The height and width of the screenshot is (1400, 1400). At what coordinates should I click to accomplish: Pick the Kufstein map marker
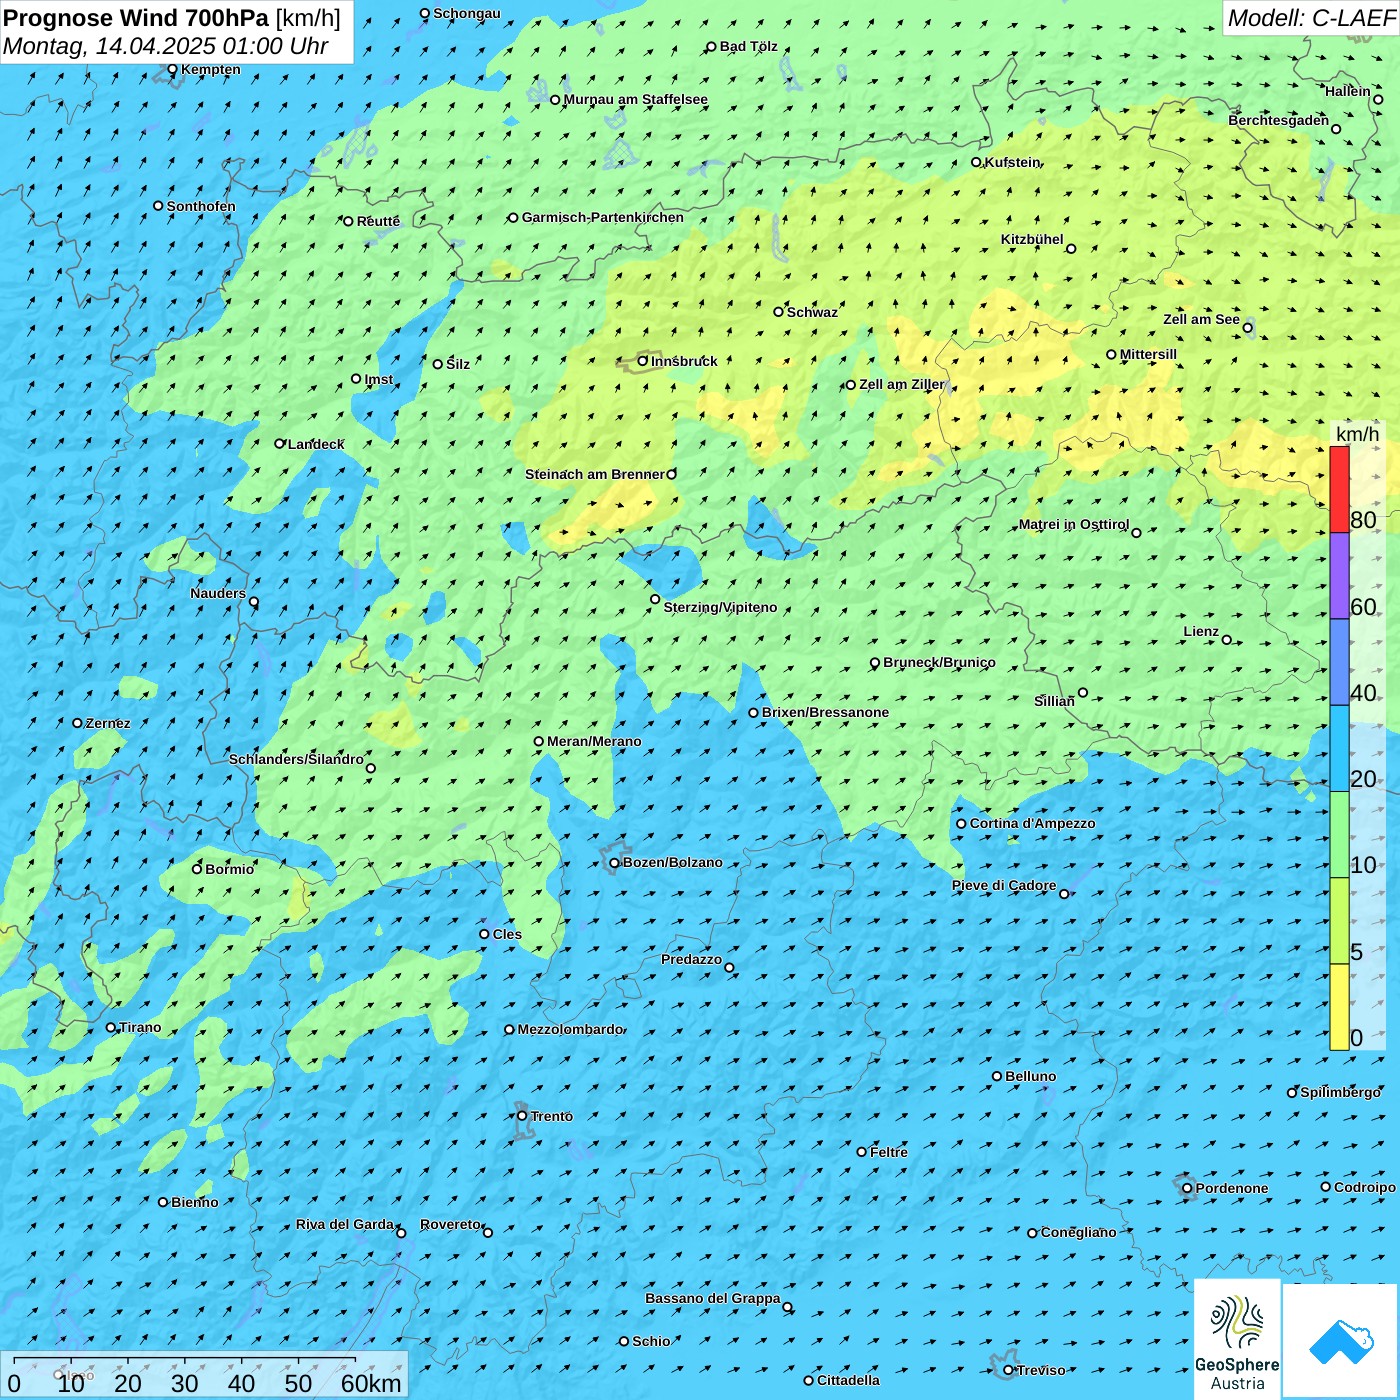[977, 162]
